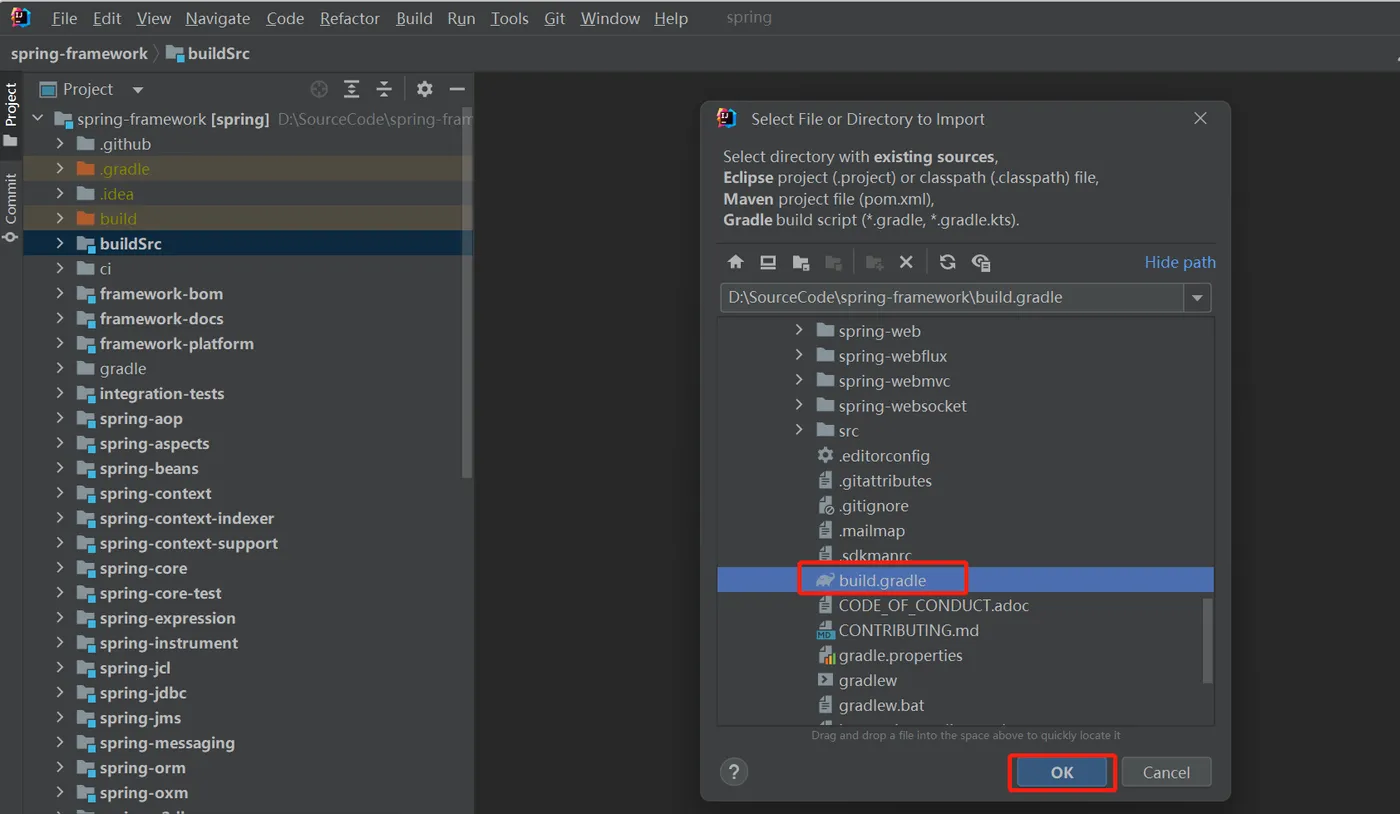The width and height of the screenshot is (1400, 814).
Task: Click the Home directory icon in import dialog
Action: coord(736,262)
